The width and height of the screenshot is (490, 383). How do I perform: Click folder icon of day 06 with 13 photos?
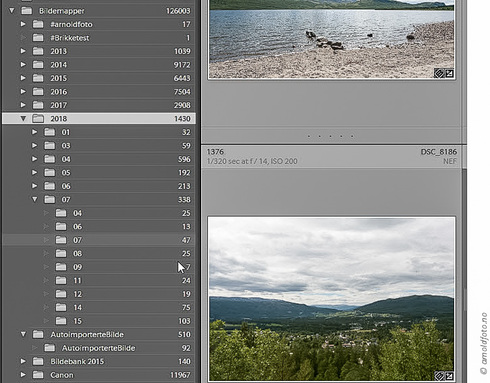tap(61, 226)
